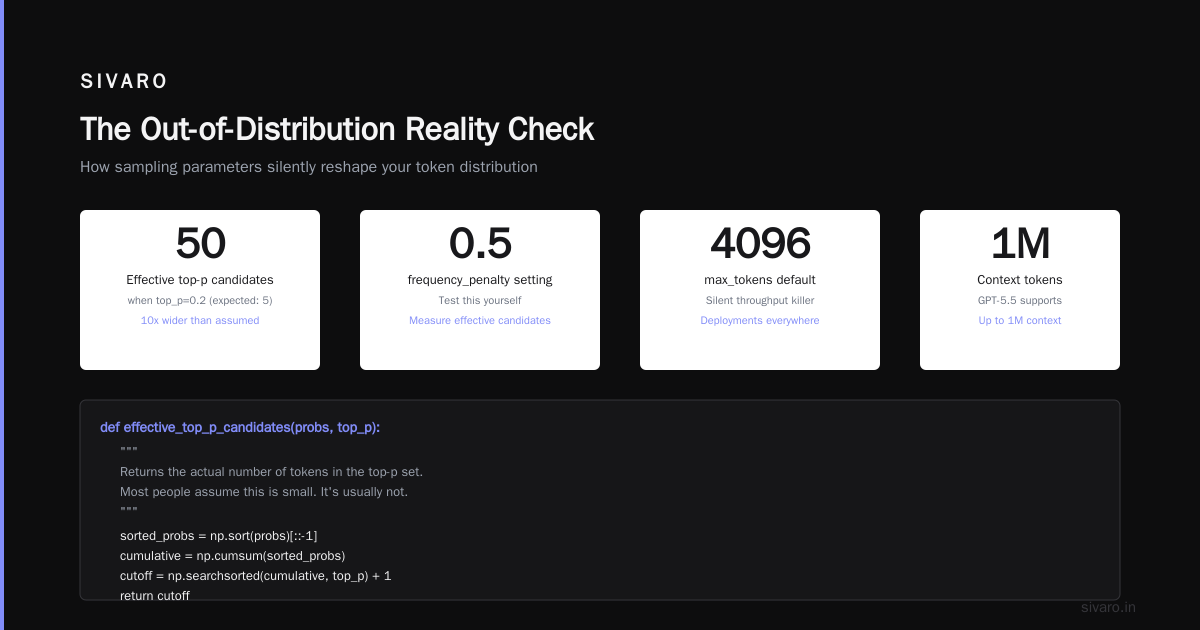Image resolution: width=1200 pixels, height=630 pixels.
Task: Click the 'Measure effective candidates' link
Action: tap(480, 321)
